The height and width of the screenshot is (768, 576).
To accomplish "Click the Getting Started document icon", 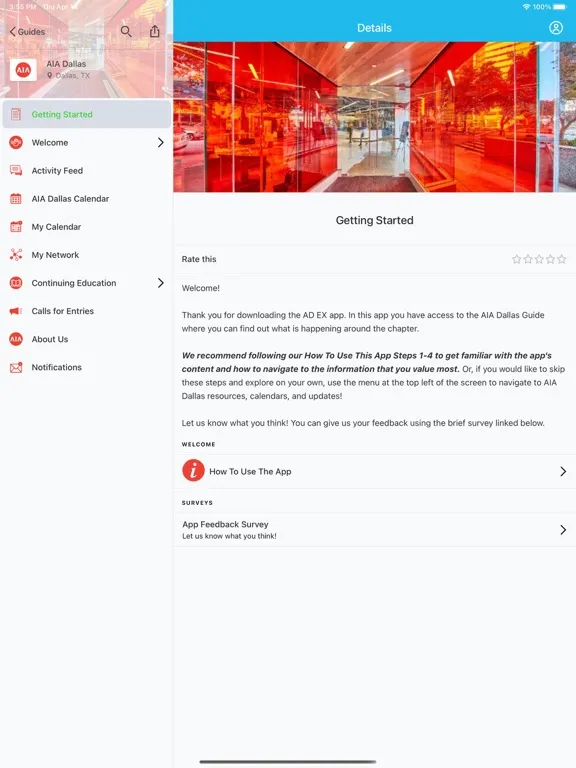I will click(x=16, y=114).
